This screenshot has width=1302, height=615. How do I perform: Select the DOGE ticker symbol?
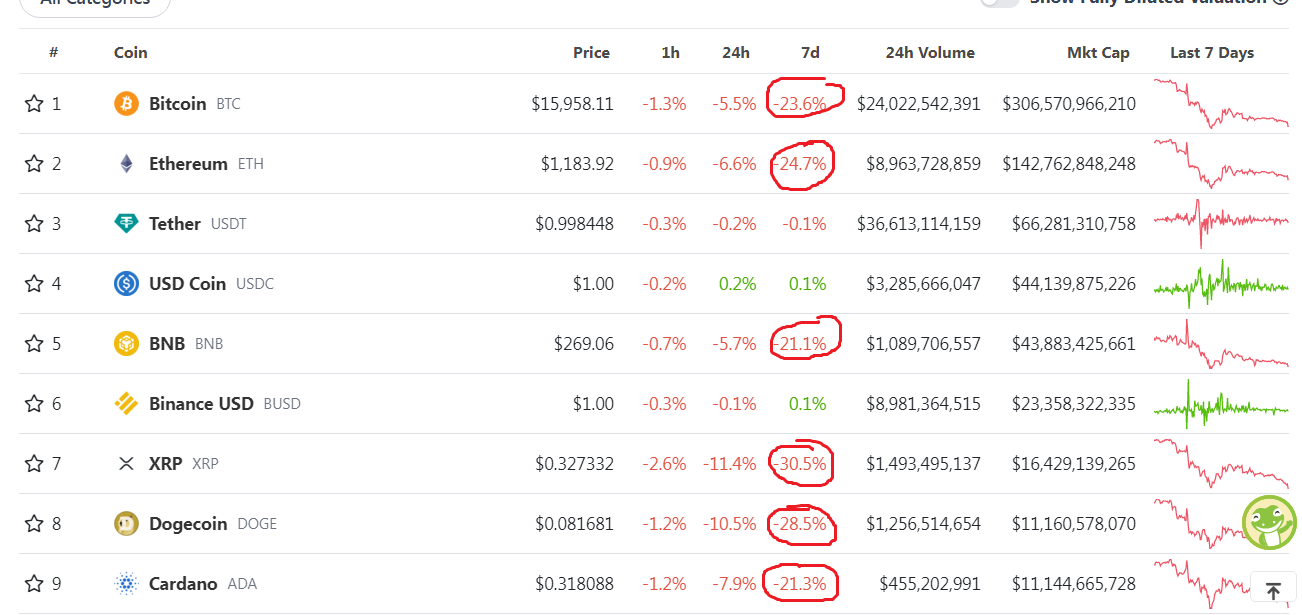(257, 524)
